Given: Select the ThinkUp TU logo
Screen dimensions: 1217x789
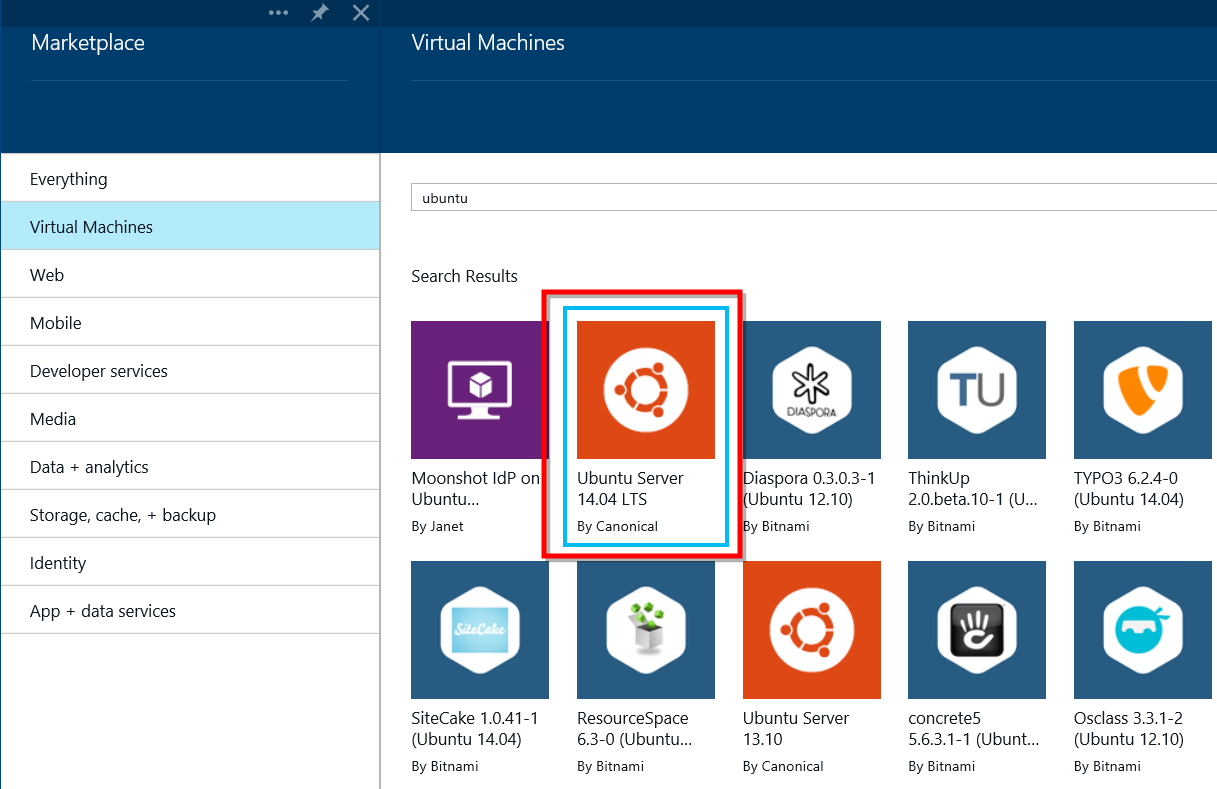Looking at the screenshot, I should (977, 390).
